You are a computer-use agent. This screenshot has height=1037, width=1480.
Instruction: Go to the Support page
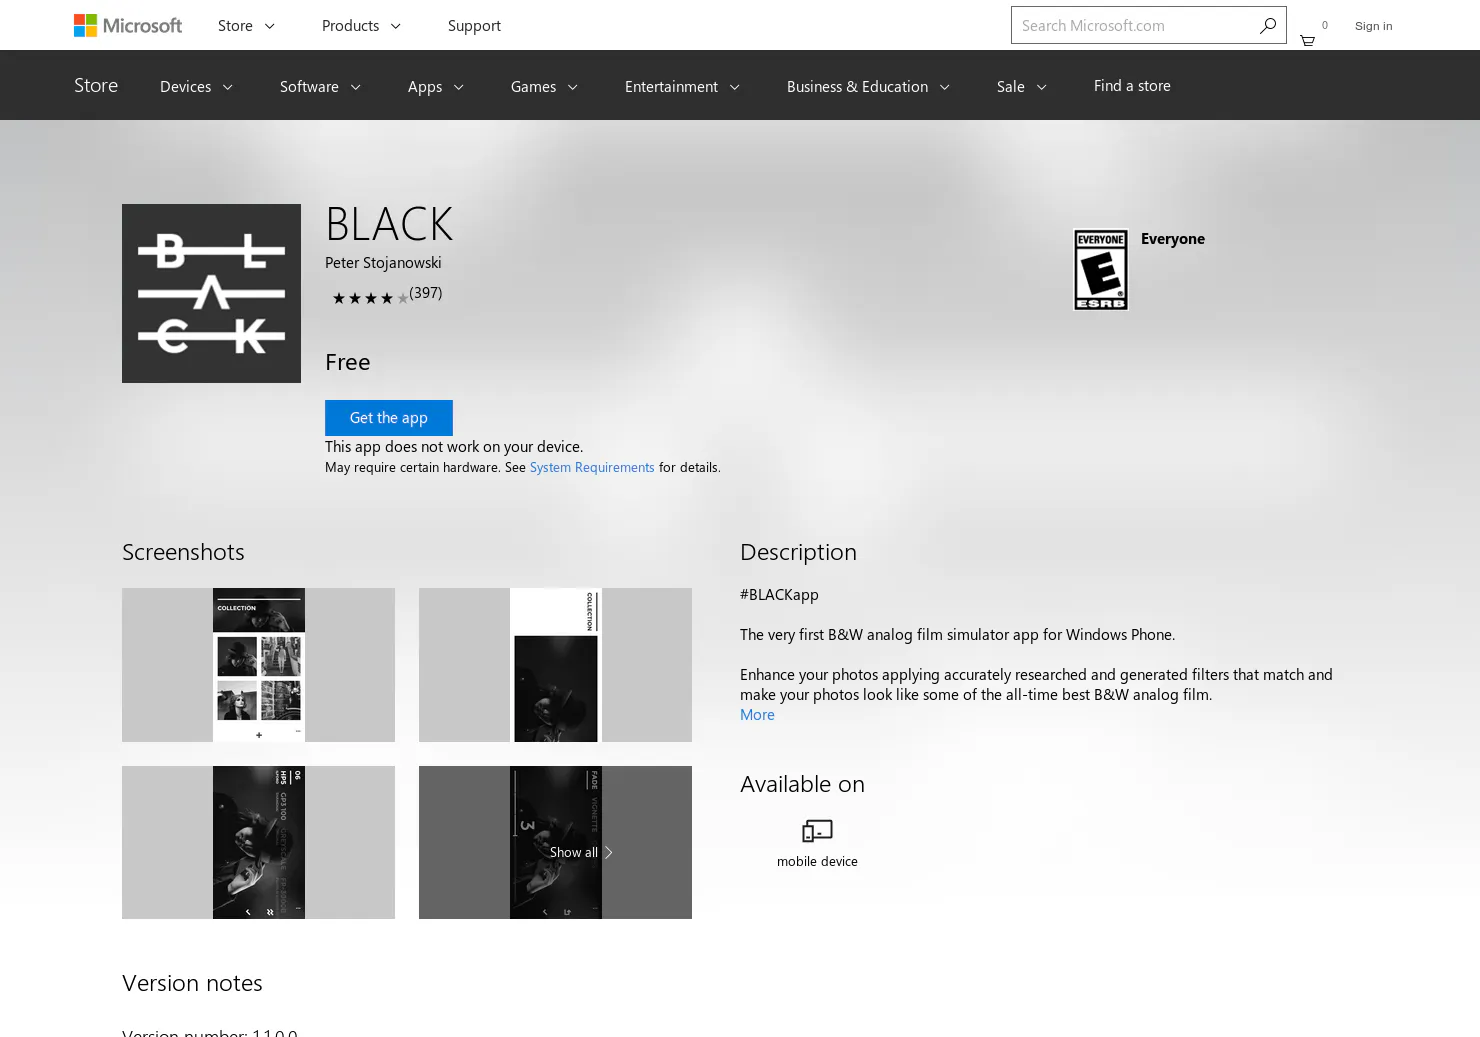pyautogui.click(x=474, y=25)
